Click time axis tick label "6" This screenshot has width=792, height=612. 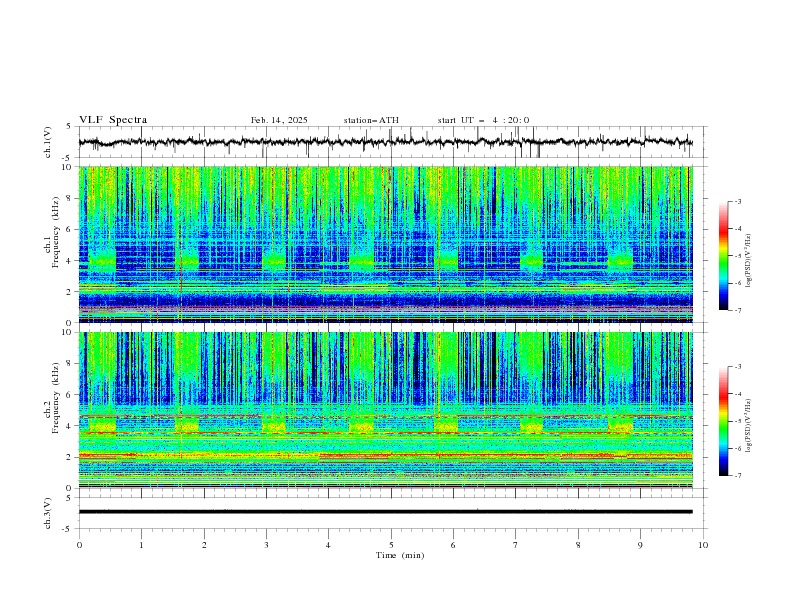(453, 545)
